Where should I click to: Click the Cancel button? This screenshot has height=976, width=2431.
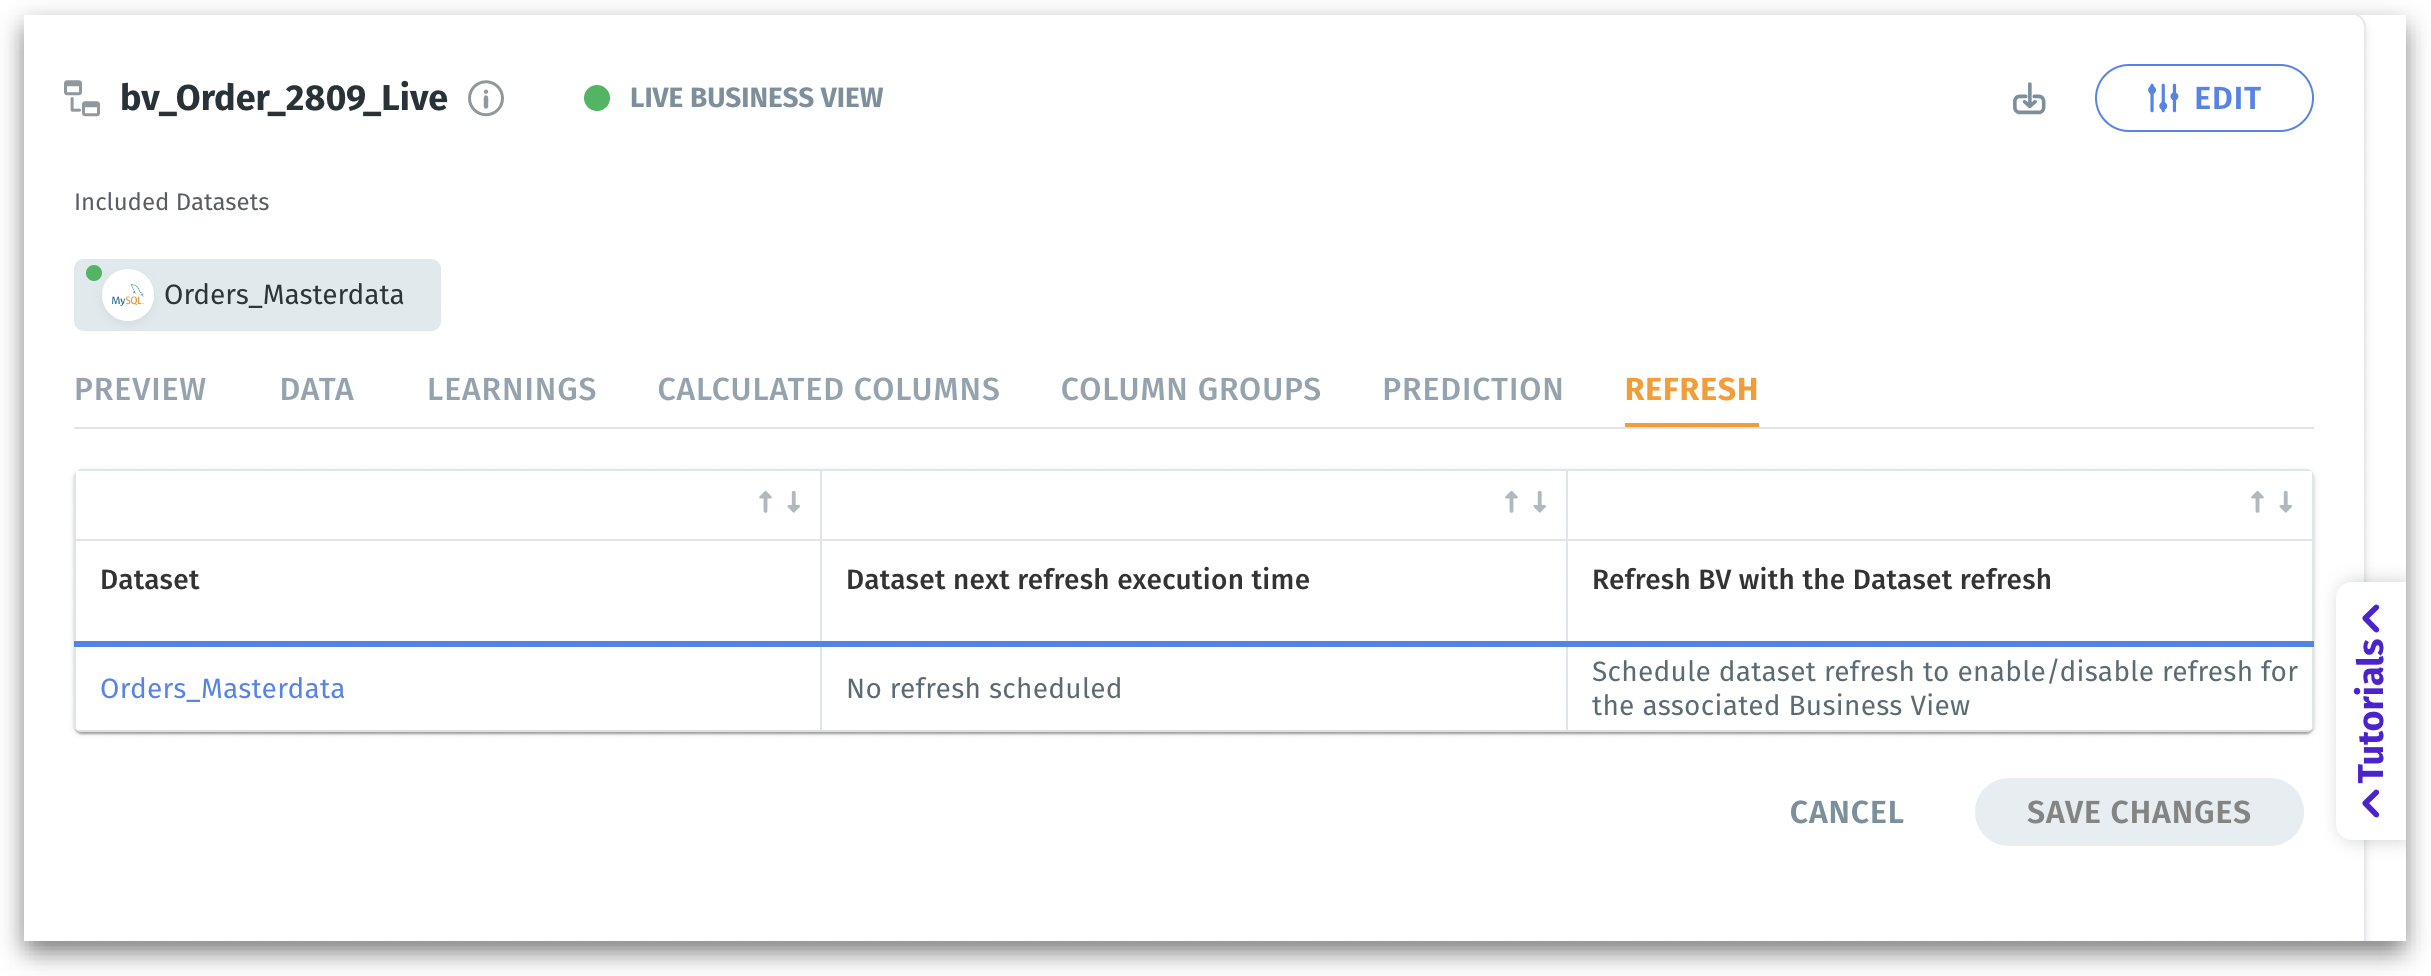tap(1846, 812)
